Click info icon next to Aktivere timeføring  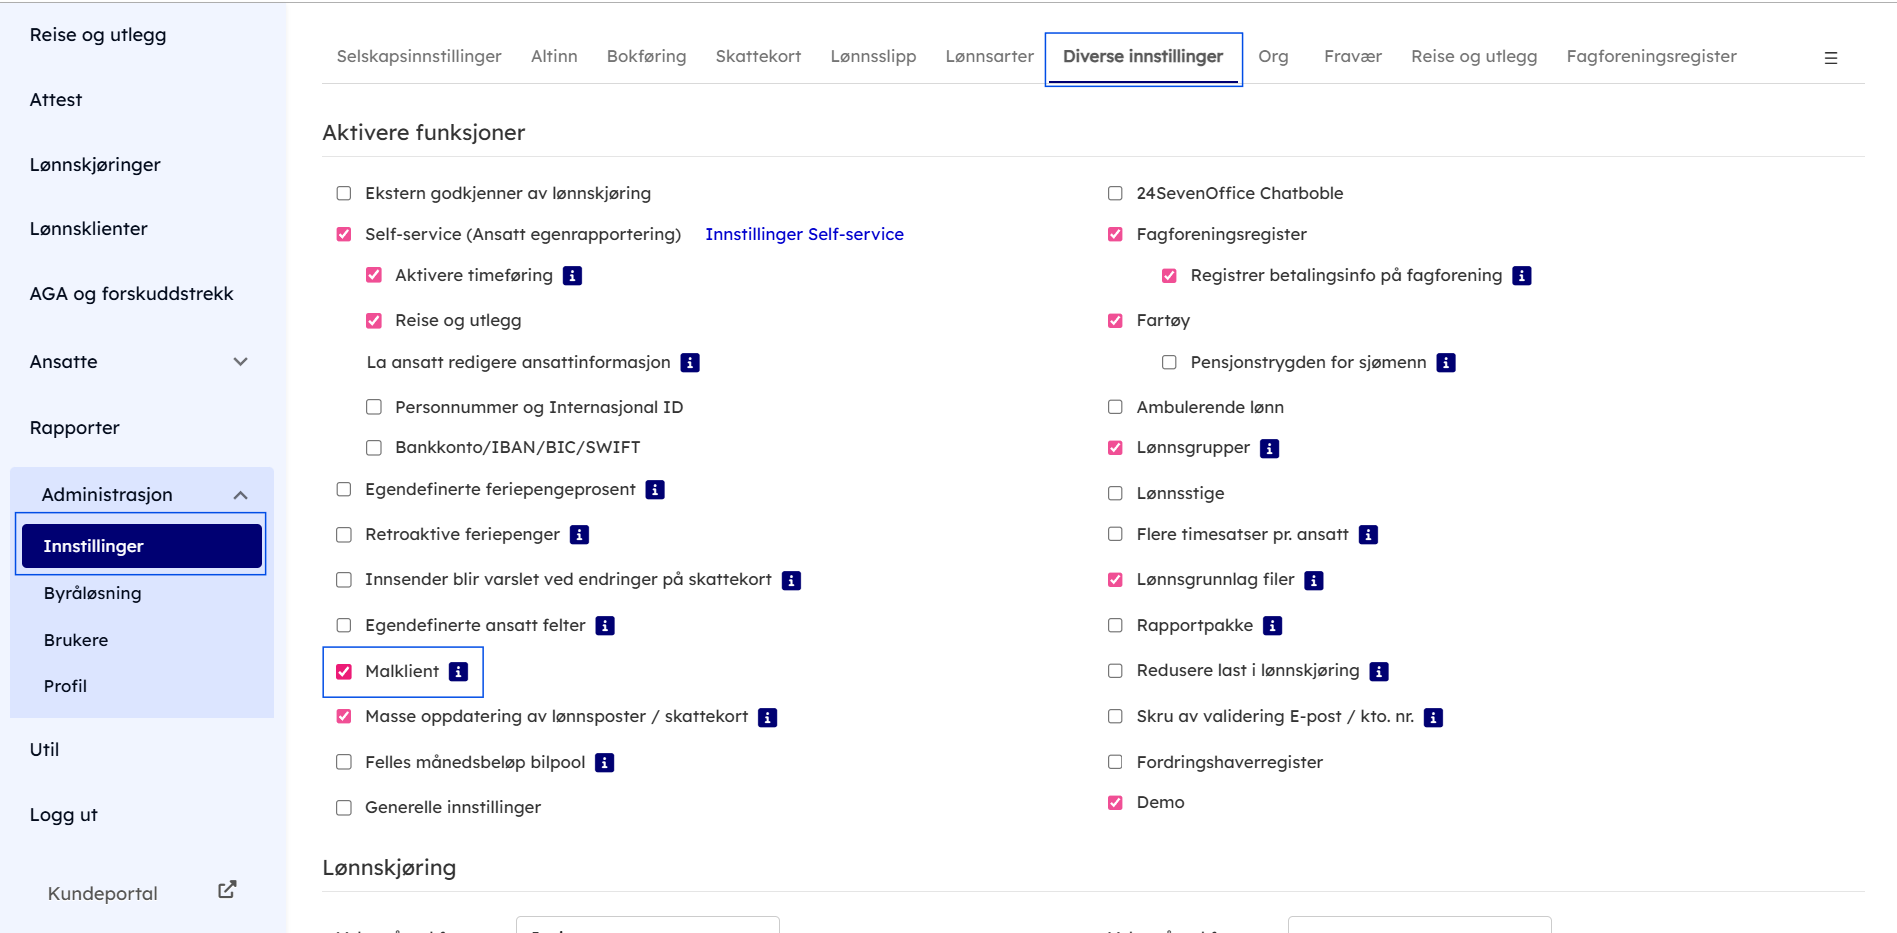click(572, 276)
